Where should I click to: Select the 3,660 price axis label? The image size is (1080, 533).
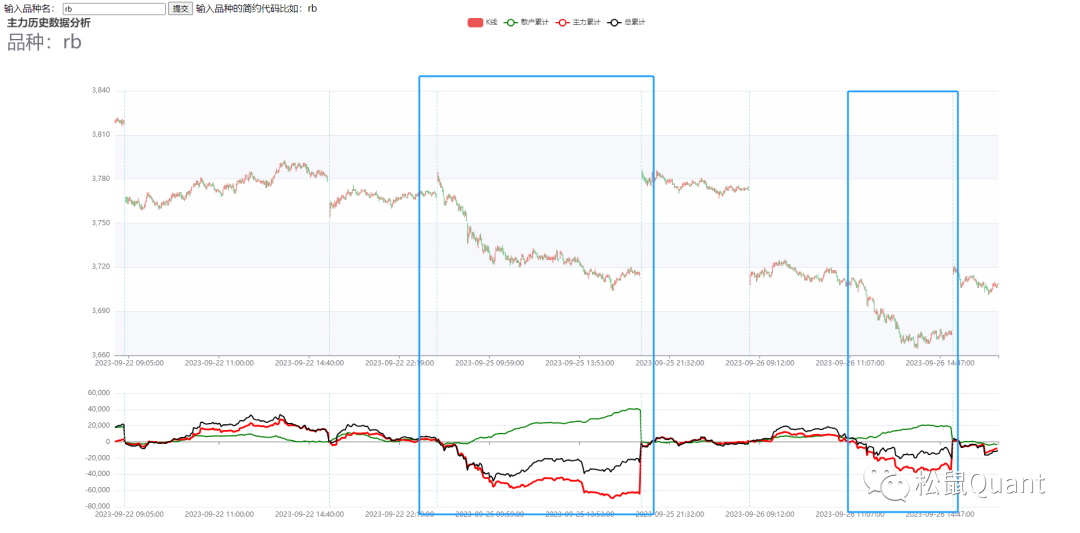(100, 355)
